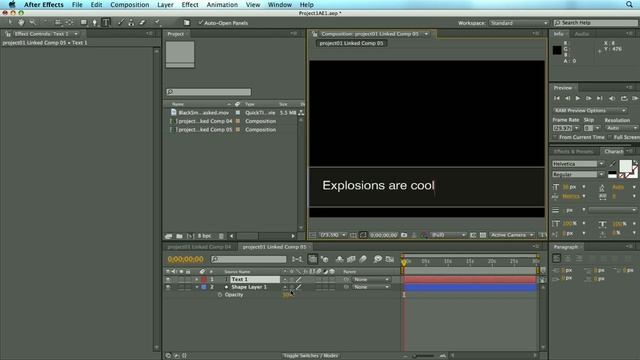The image size is (640, 360).
Task: Select the Hand tool in toolbar
Action: coord(21,22)
